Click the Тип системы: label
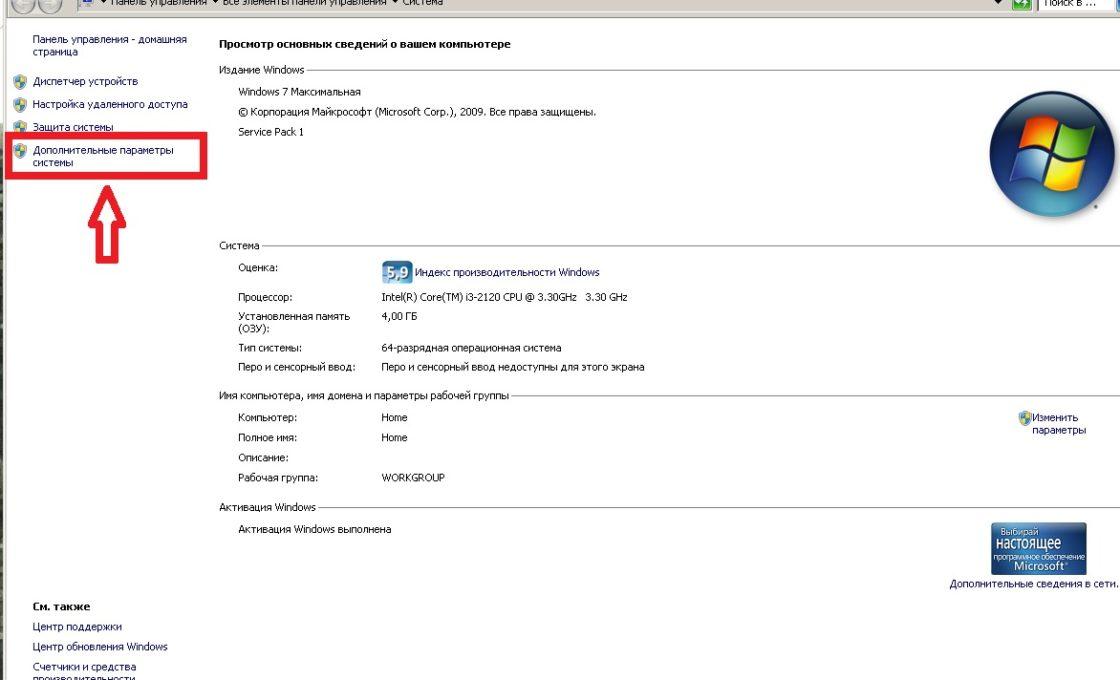1120x680 pixels. [270, 348]
